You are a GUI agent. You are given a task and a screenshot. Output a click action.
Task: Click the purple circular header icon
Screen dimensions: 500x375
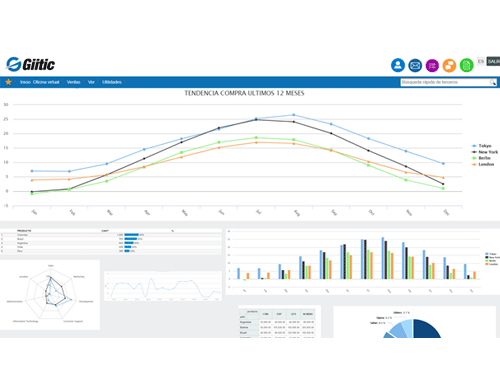click(x=432, y=65)
